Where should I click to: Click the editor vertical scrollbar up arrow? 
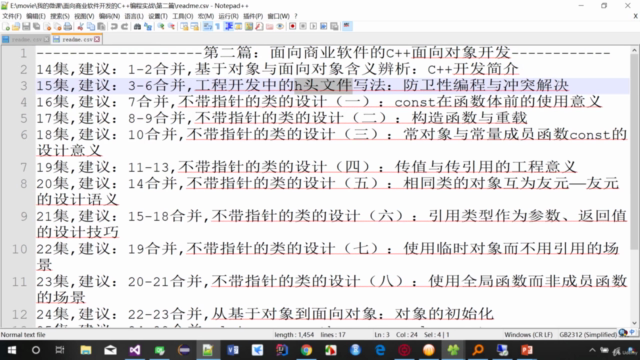pyautogui.click(x=634, y=51)
